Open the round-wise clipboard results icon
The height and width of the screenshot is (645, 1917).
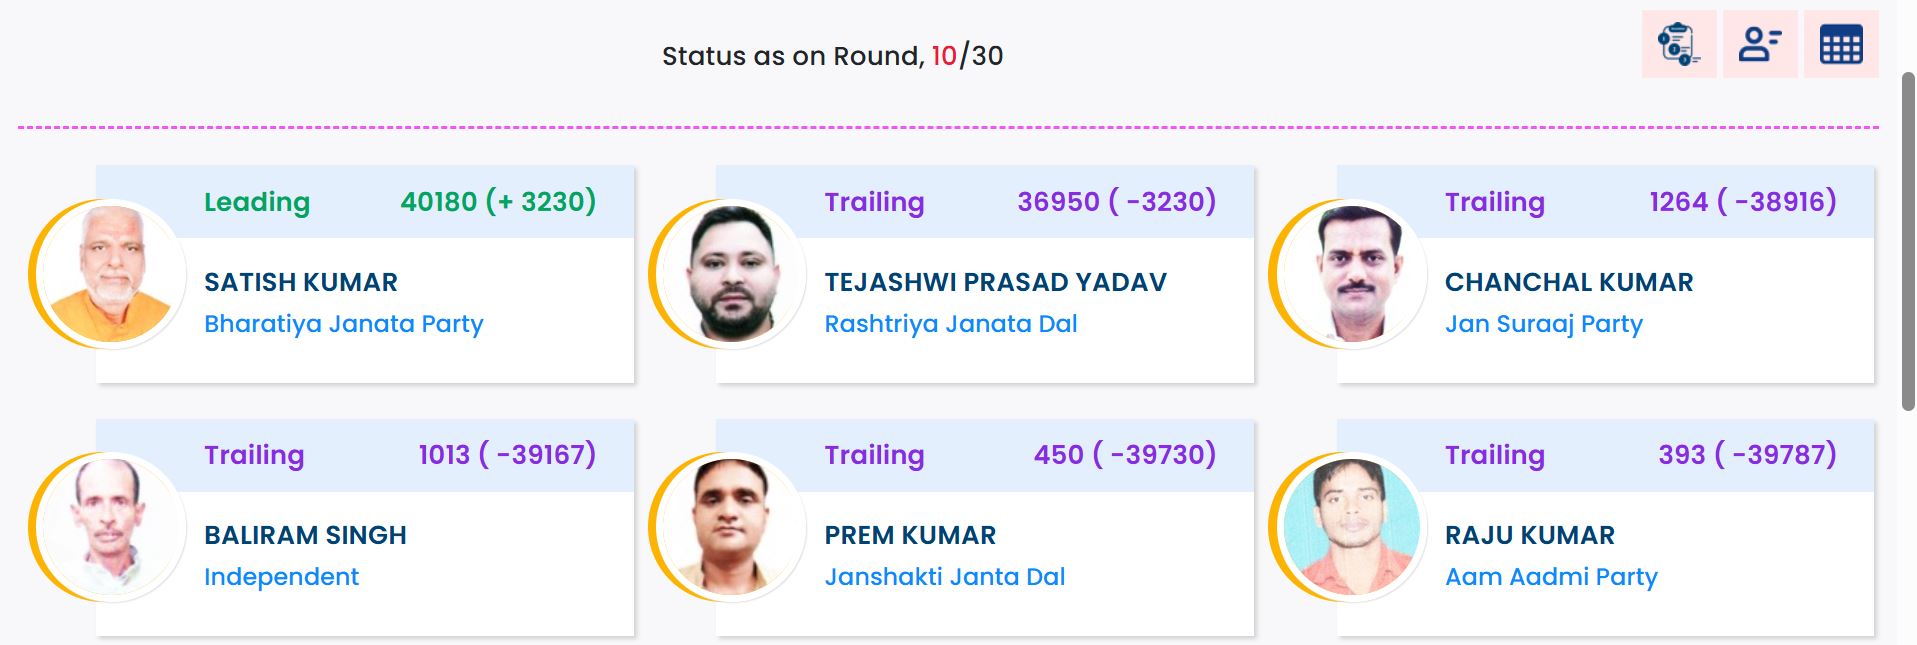[x=1679, y=44]
